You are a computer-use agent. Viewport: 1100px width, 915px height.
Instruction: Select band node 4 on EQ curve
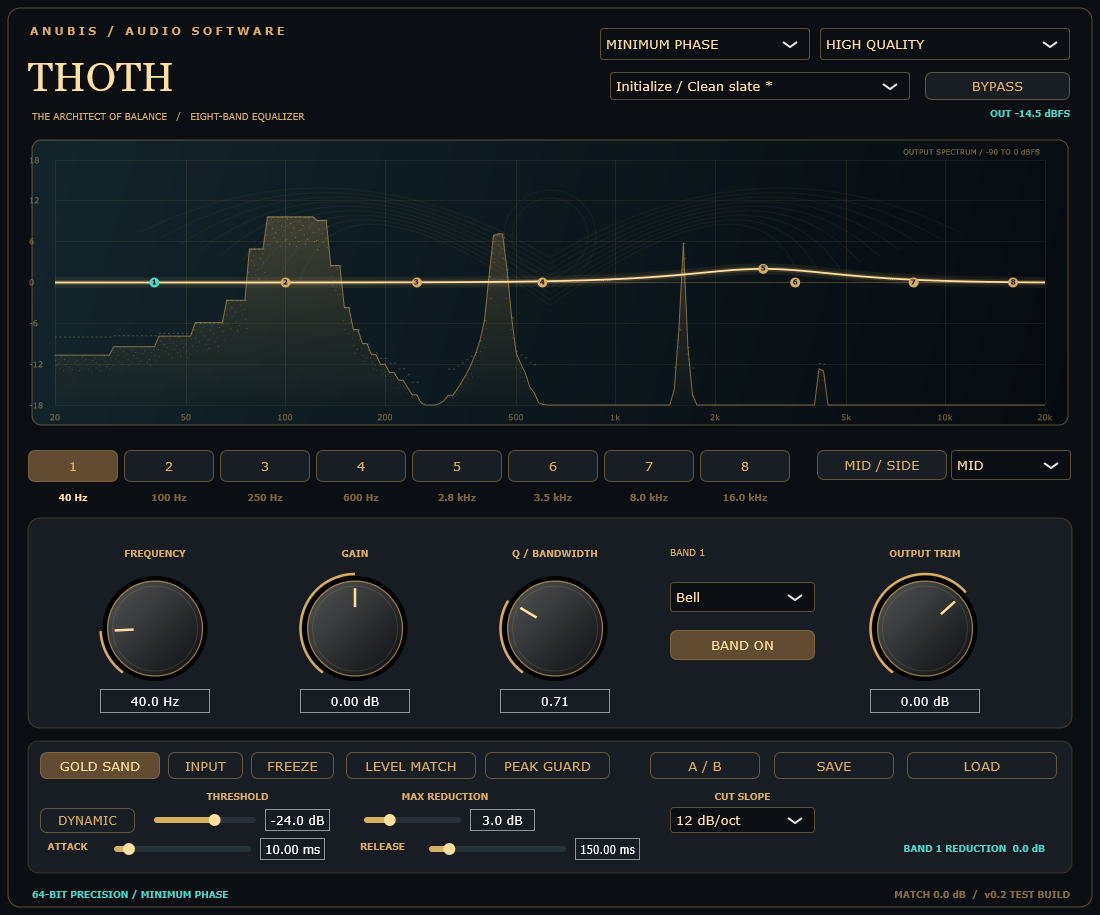point(542,282)
